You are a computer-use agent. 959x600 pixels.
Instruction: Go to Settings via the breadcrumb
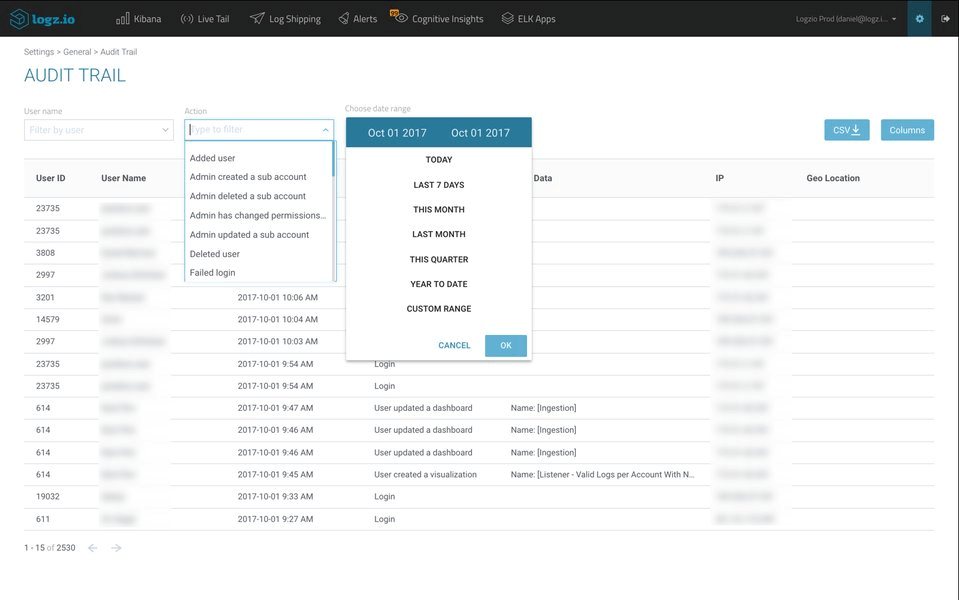(37, 51)
